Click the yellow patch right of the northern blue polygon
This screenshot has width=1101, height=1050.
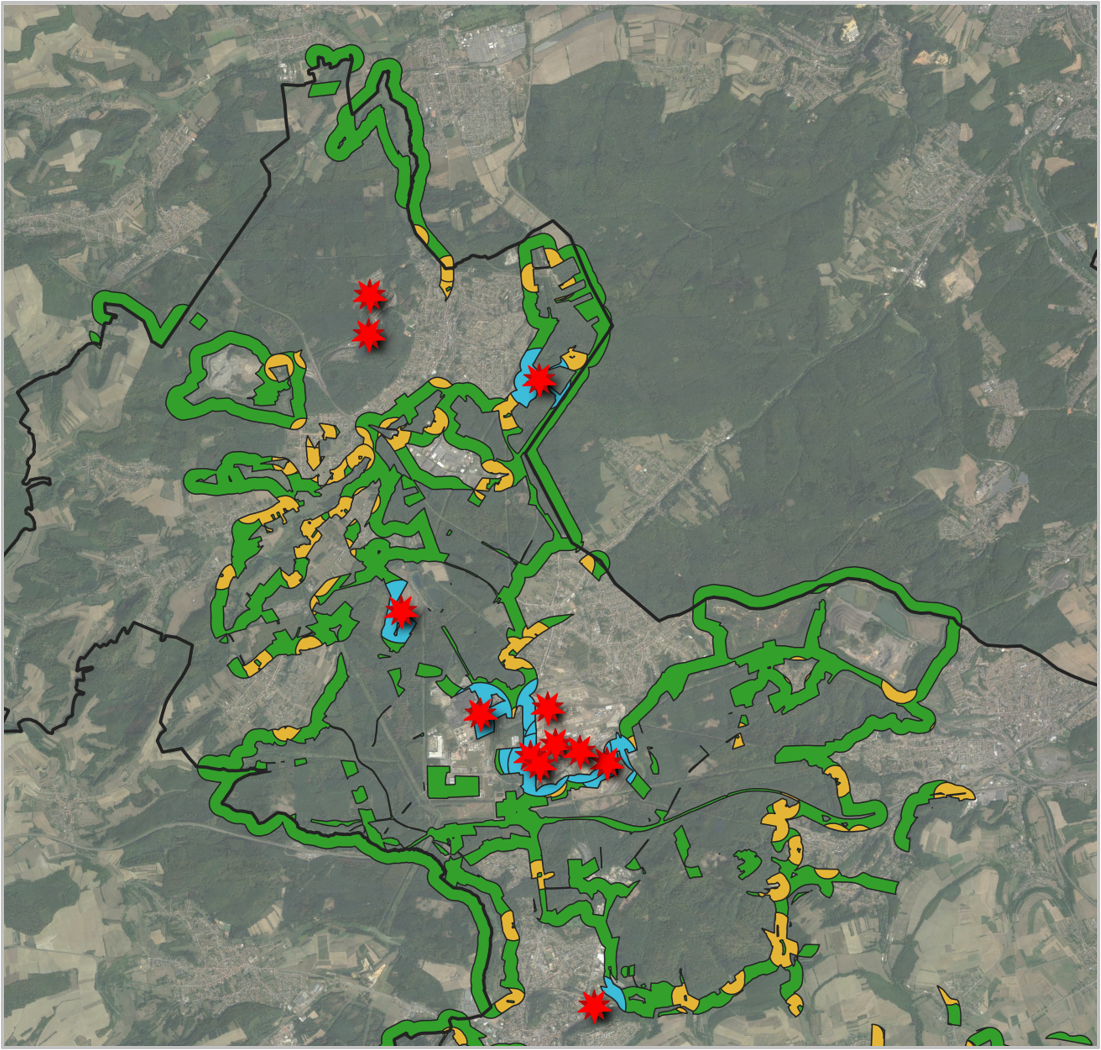573,357
